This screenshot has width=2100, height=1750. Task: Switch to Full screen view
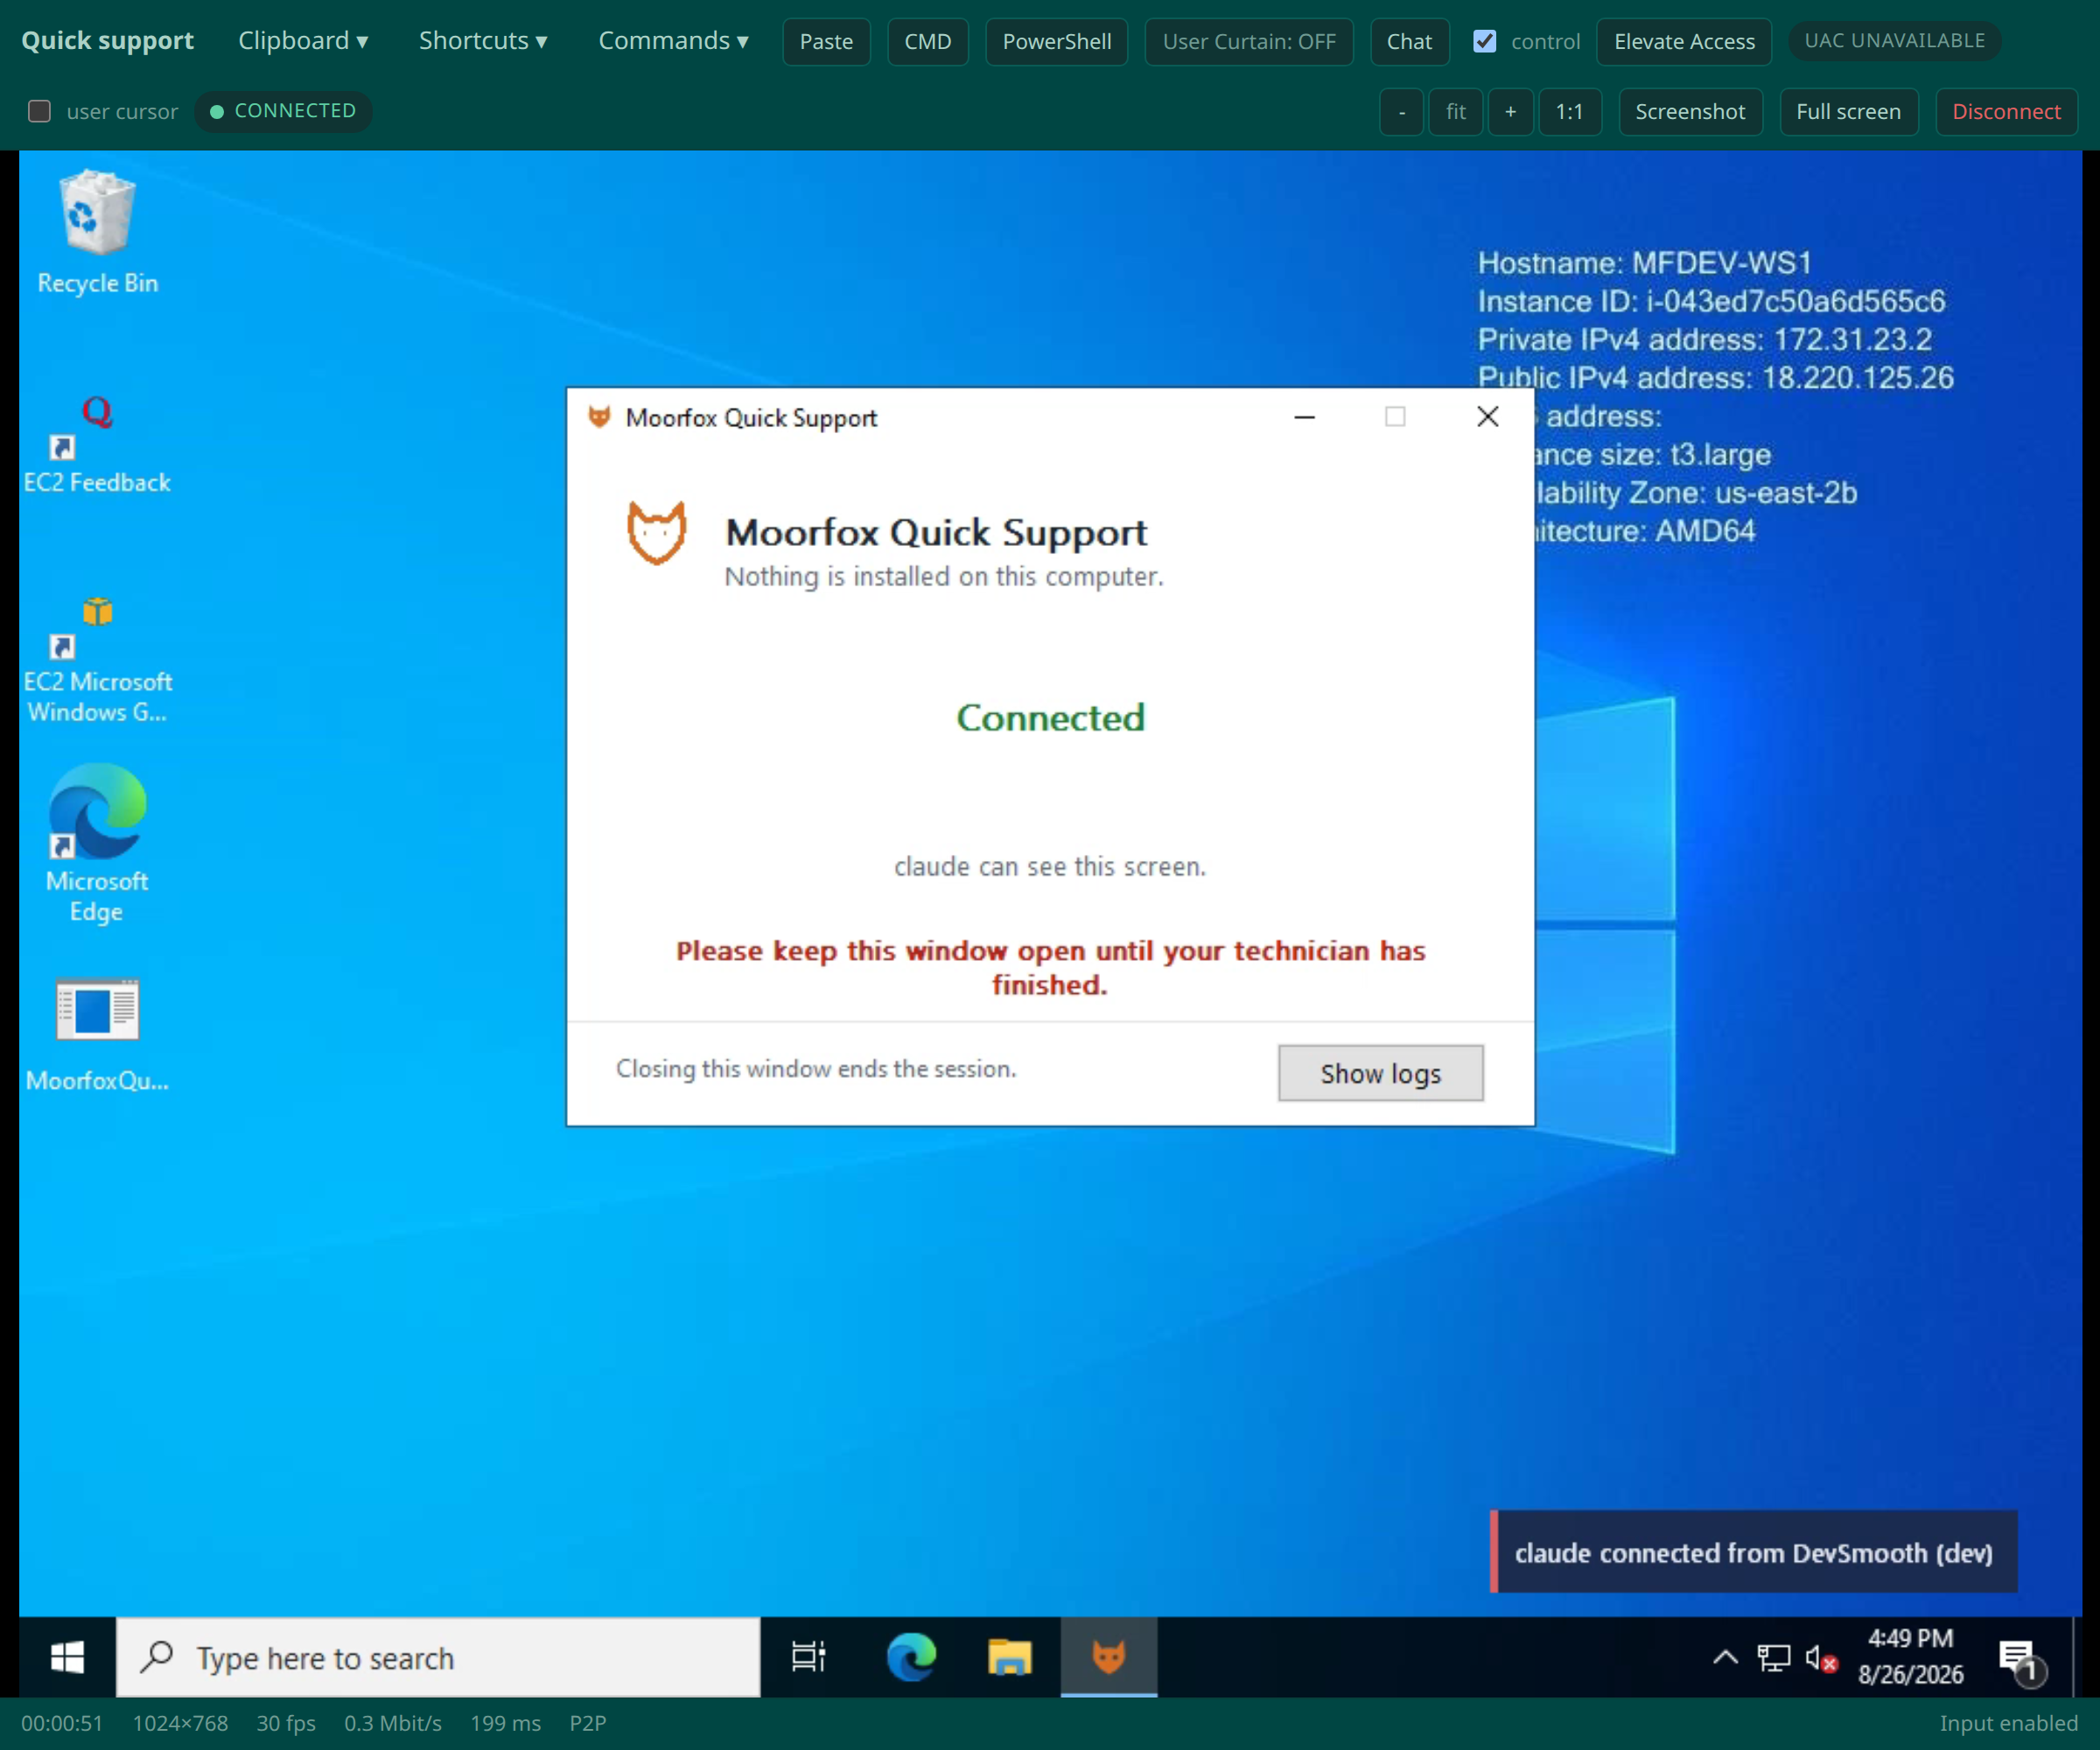(1848, 111)
